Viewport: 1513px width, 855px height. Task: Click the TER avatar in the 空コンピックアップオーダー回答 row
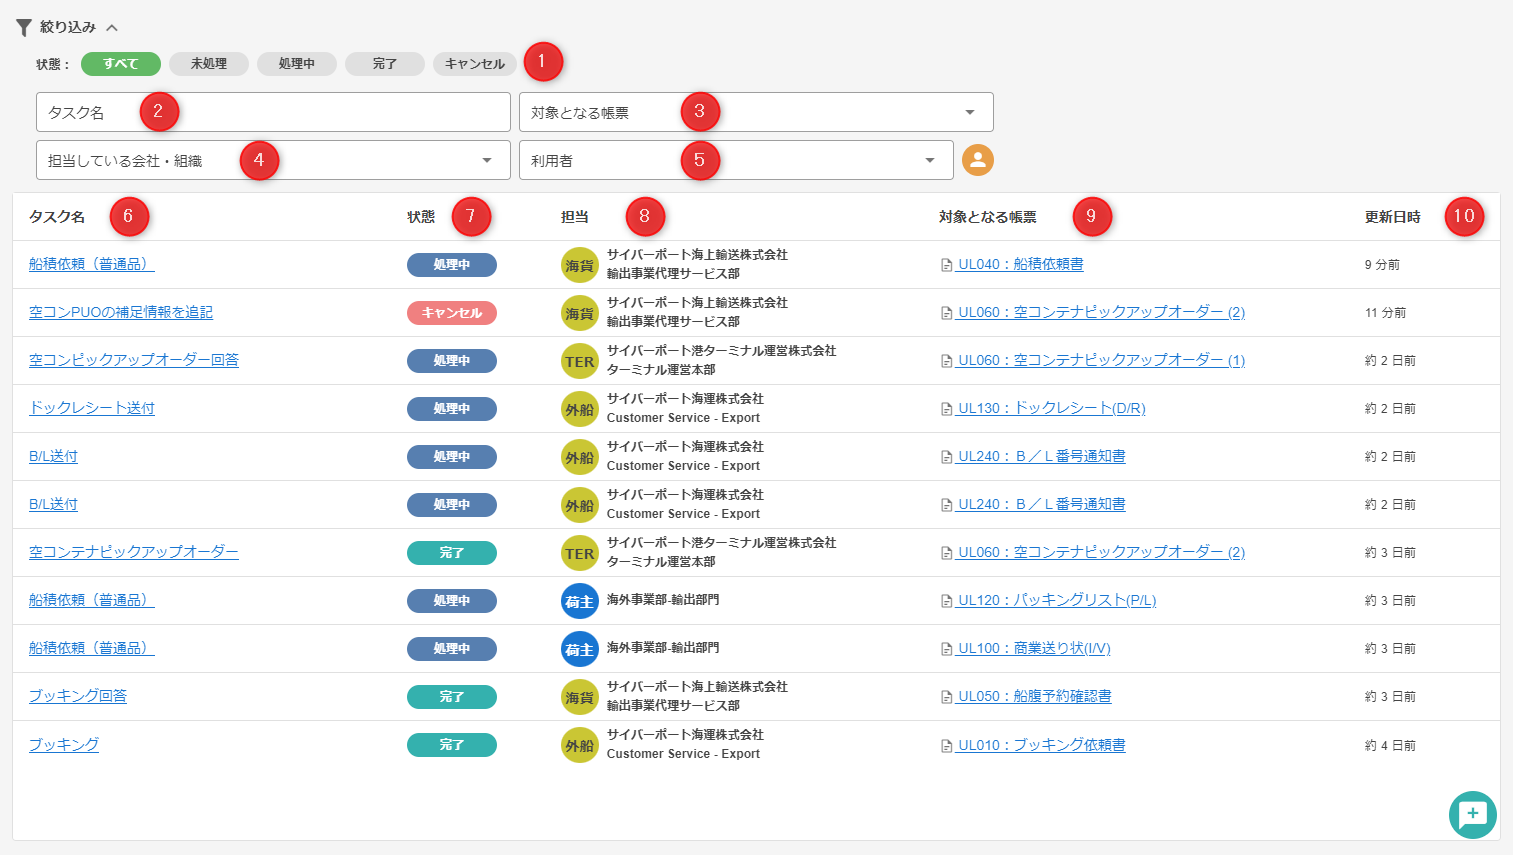tap(579, 361)
